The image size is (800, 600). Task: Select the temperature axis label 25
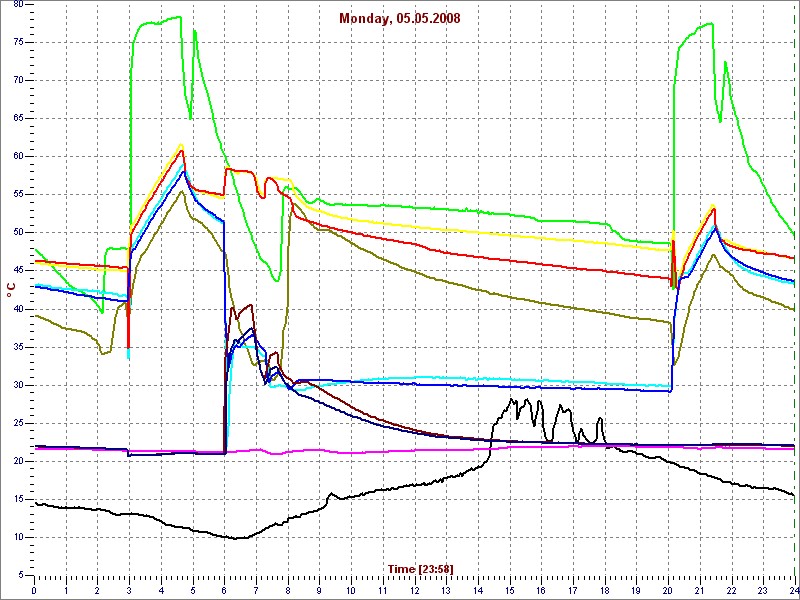18,423
